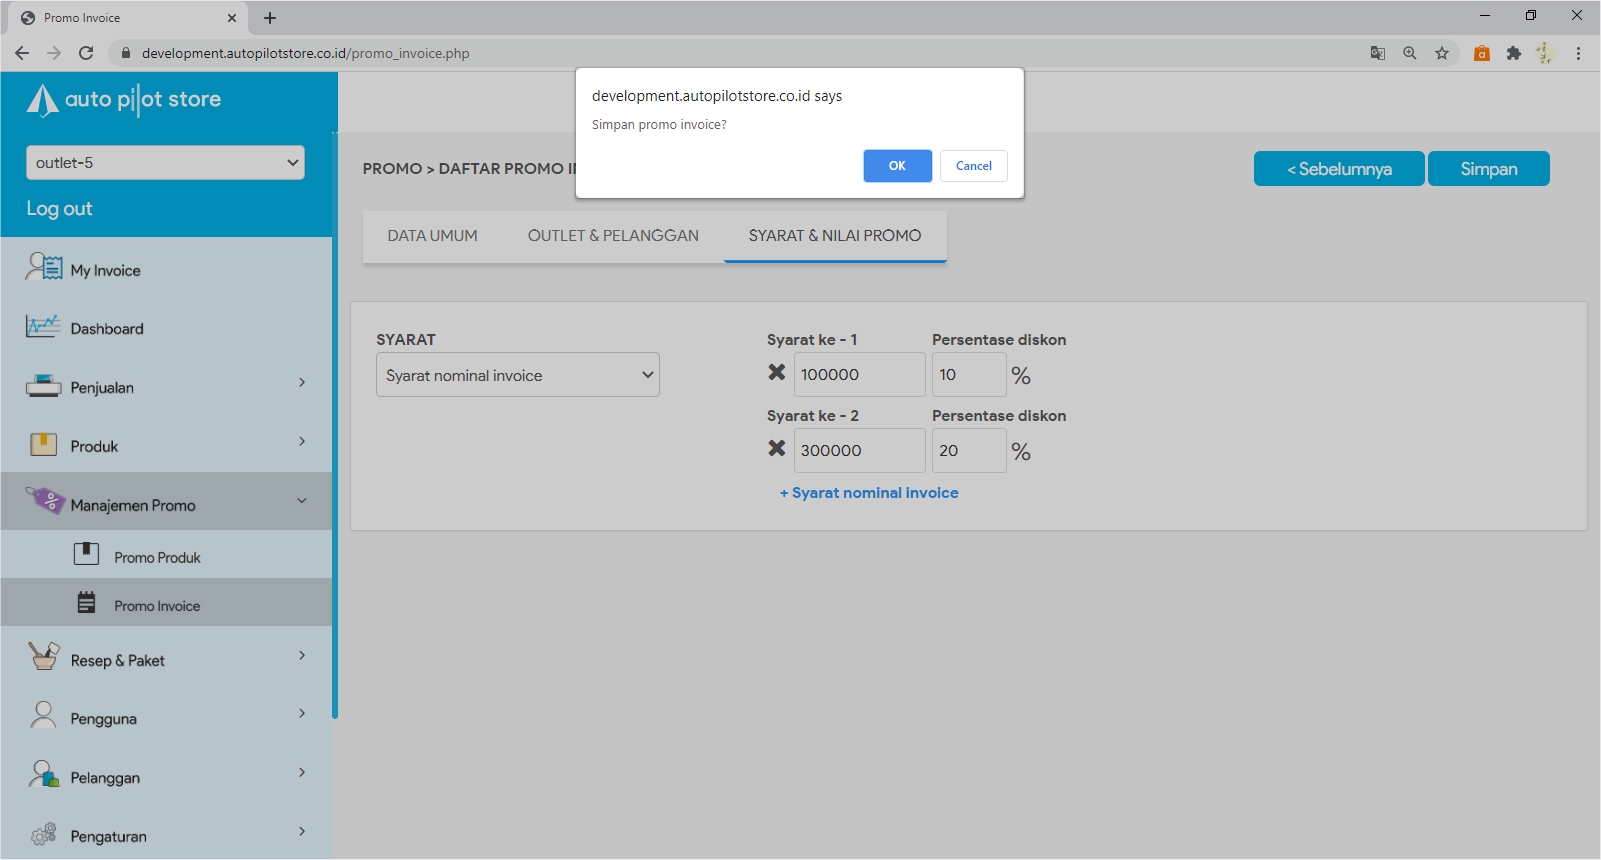Image resolution: width=1601 pixels, height=860 pixels.
Task: Click the Promo Invoice calendar icon
Action: (87, 602)
